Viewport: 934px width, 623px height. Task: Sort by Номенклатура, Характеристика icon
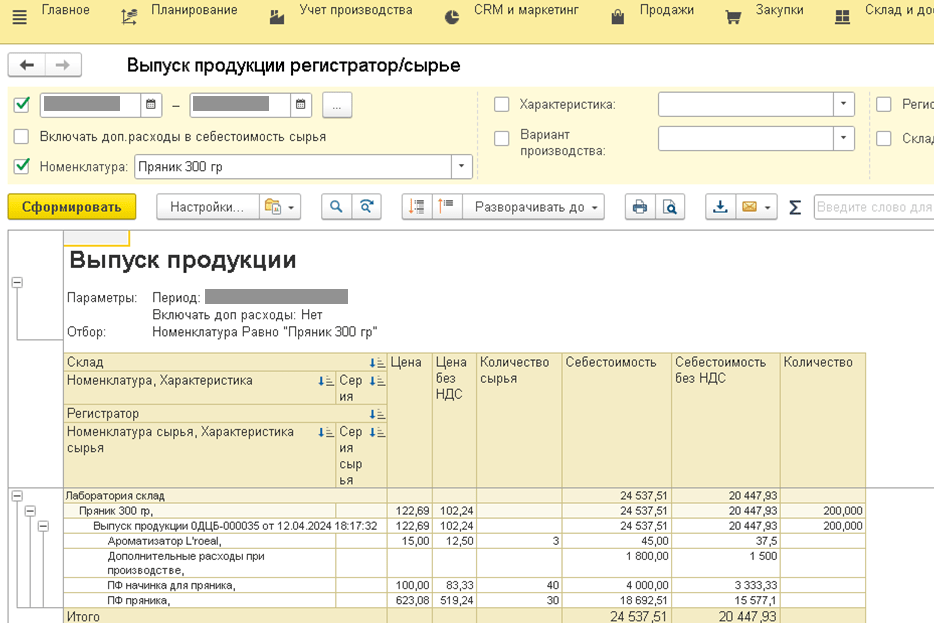coord(326,381)
